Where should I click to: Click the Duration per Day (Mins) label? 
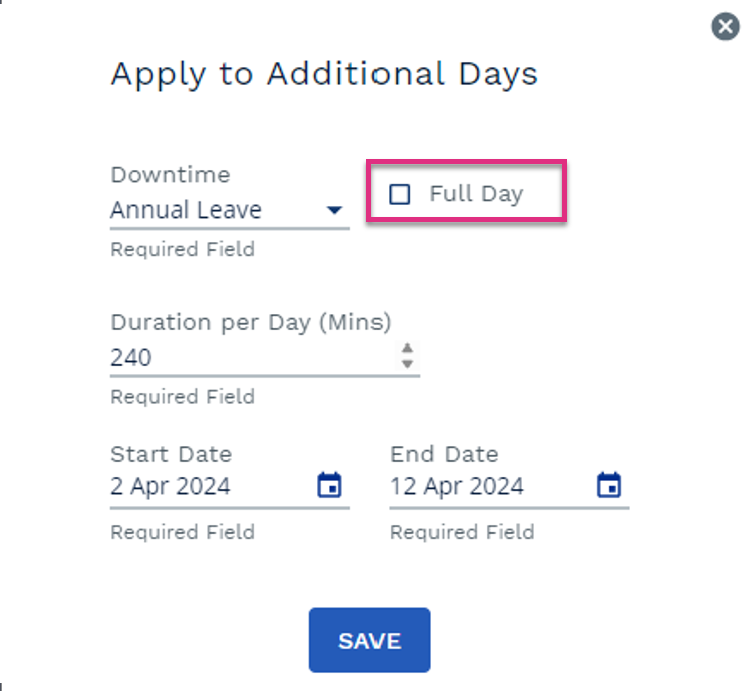point(251,323)
